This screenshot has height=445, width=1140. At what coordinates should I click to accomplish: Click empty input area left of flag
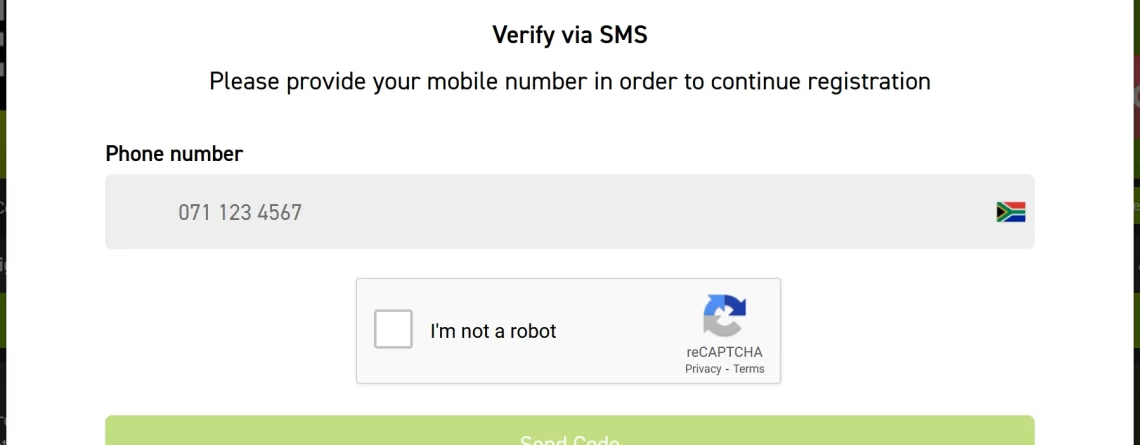tap(647, 212)
